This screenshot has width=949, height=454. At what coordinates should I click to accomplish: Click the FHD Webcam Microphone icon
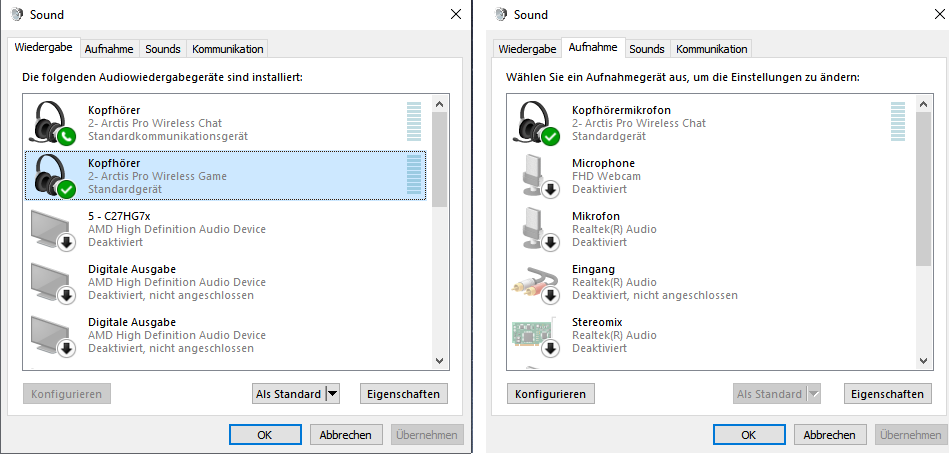pyautogui.click(x=541, y=176)
